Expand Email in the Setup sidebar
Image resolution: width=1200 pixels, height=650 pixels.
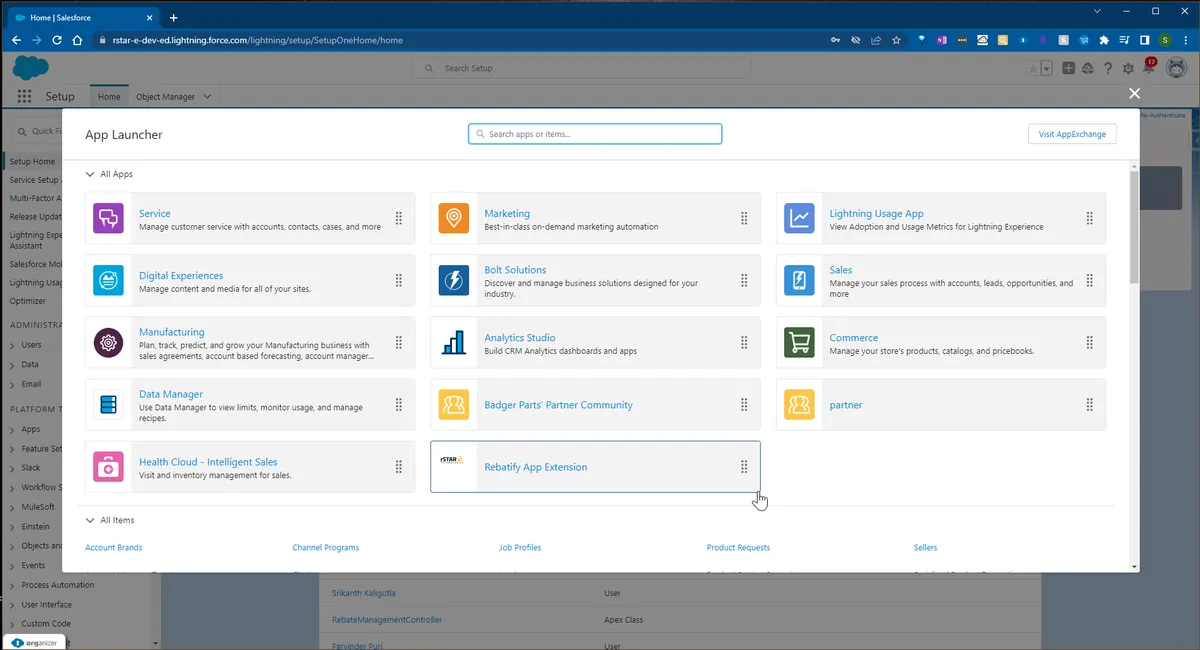(12, 384)
